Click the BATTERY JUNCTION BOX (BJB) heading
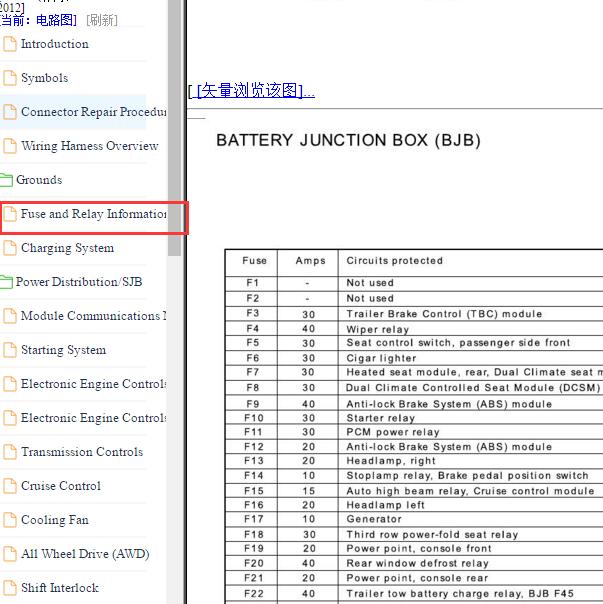Screen dimensions: 603x604 (x=348, y=140)
